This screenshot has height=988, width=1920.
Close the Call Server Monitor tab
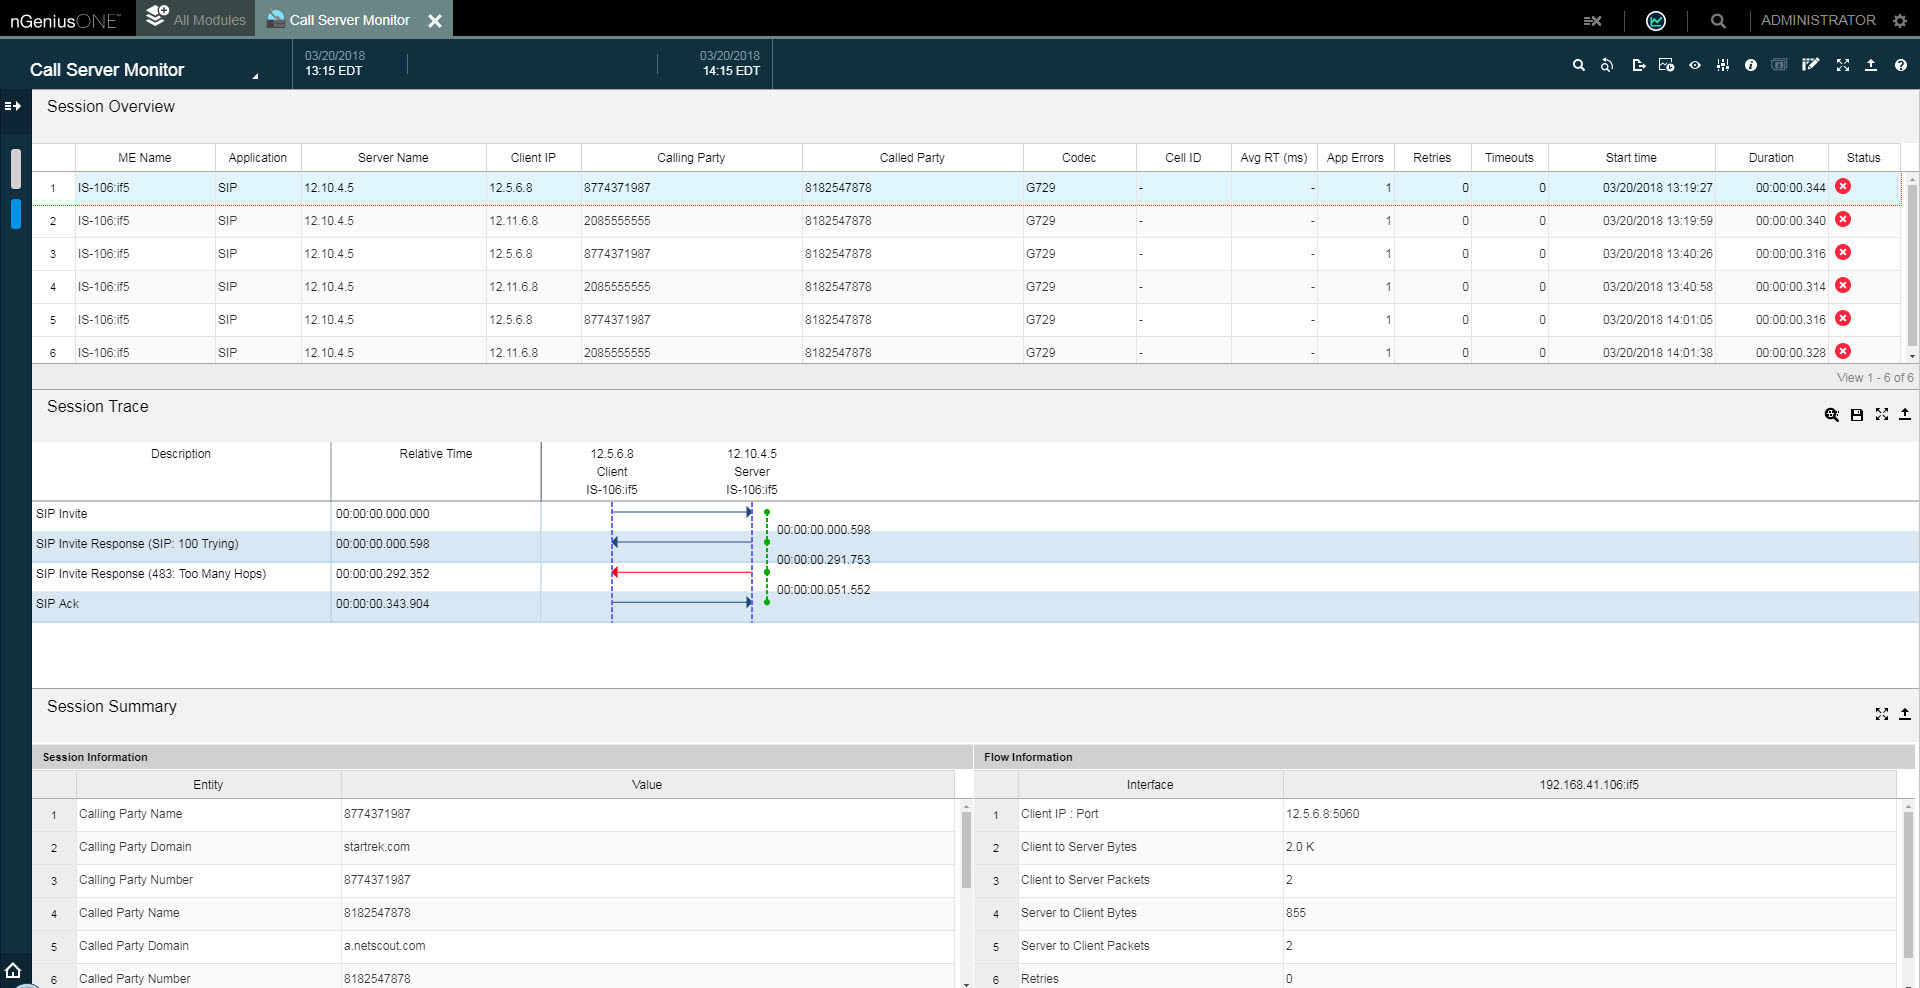435,20
